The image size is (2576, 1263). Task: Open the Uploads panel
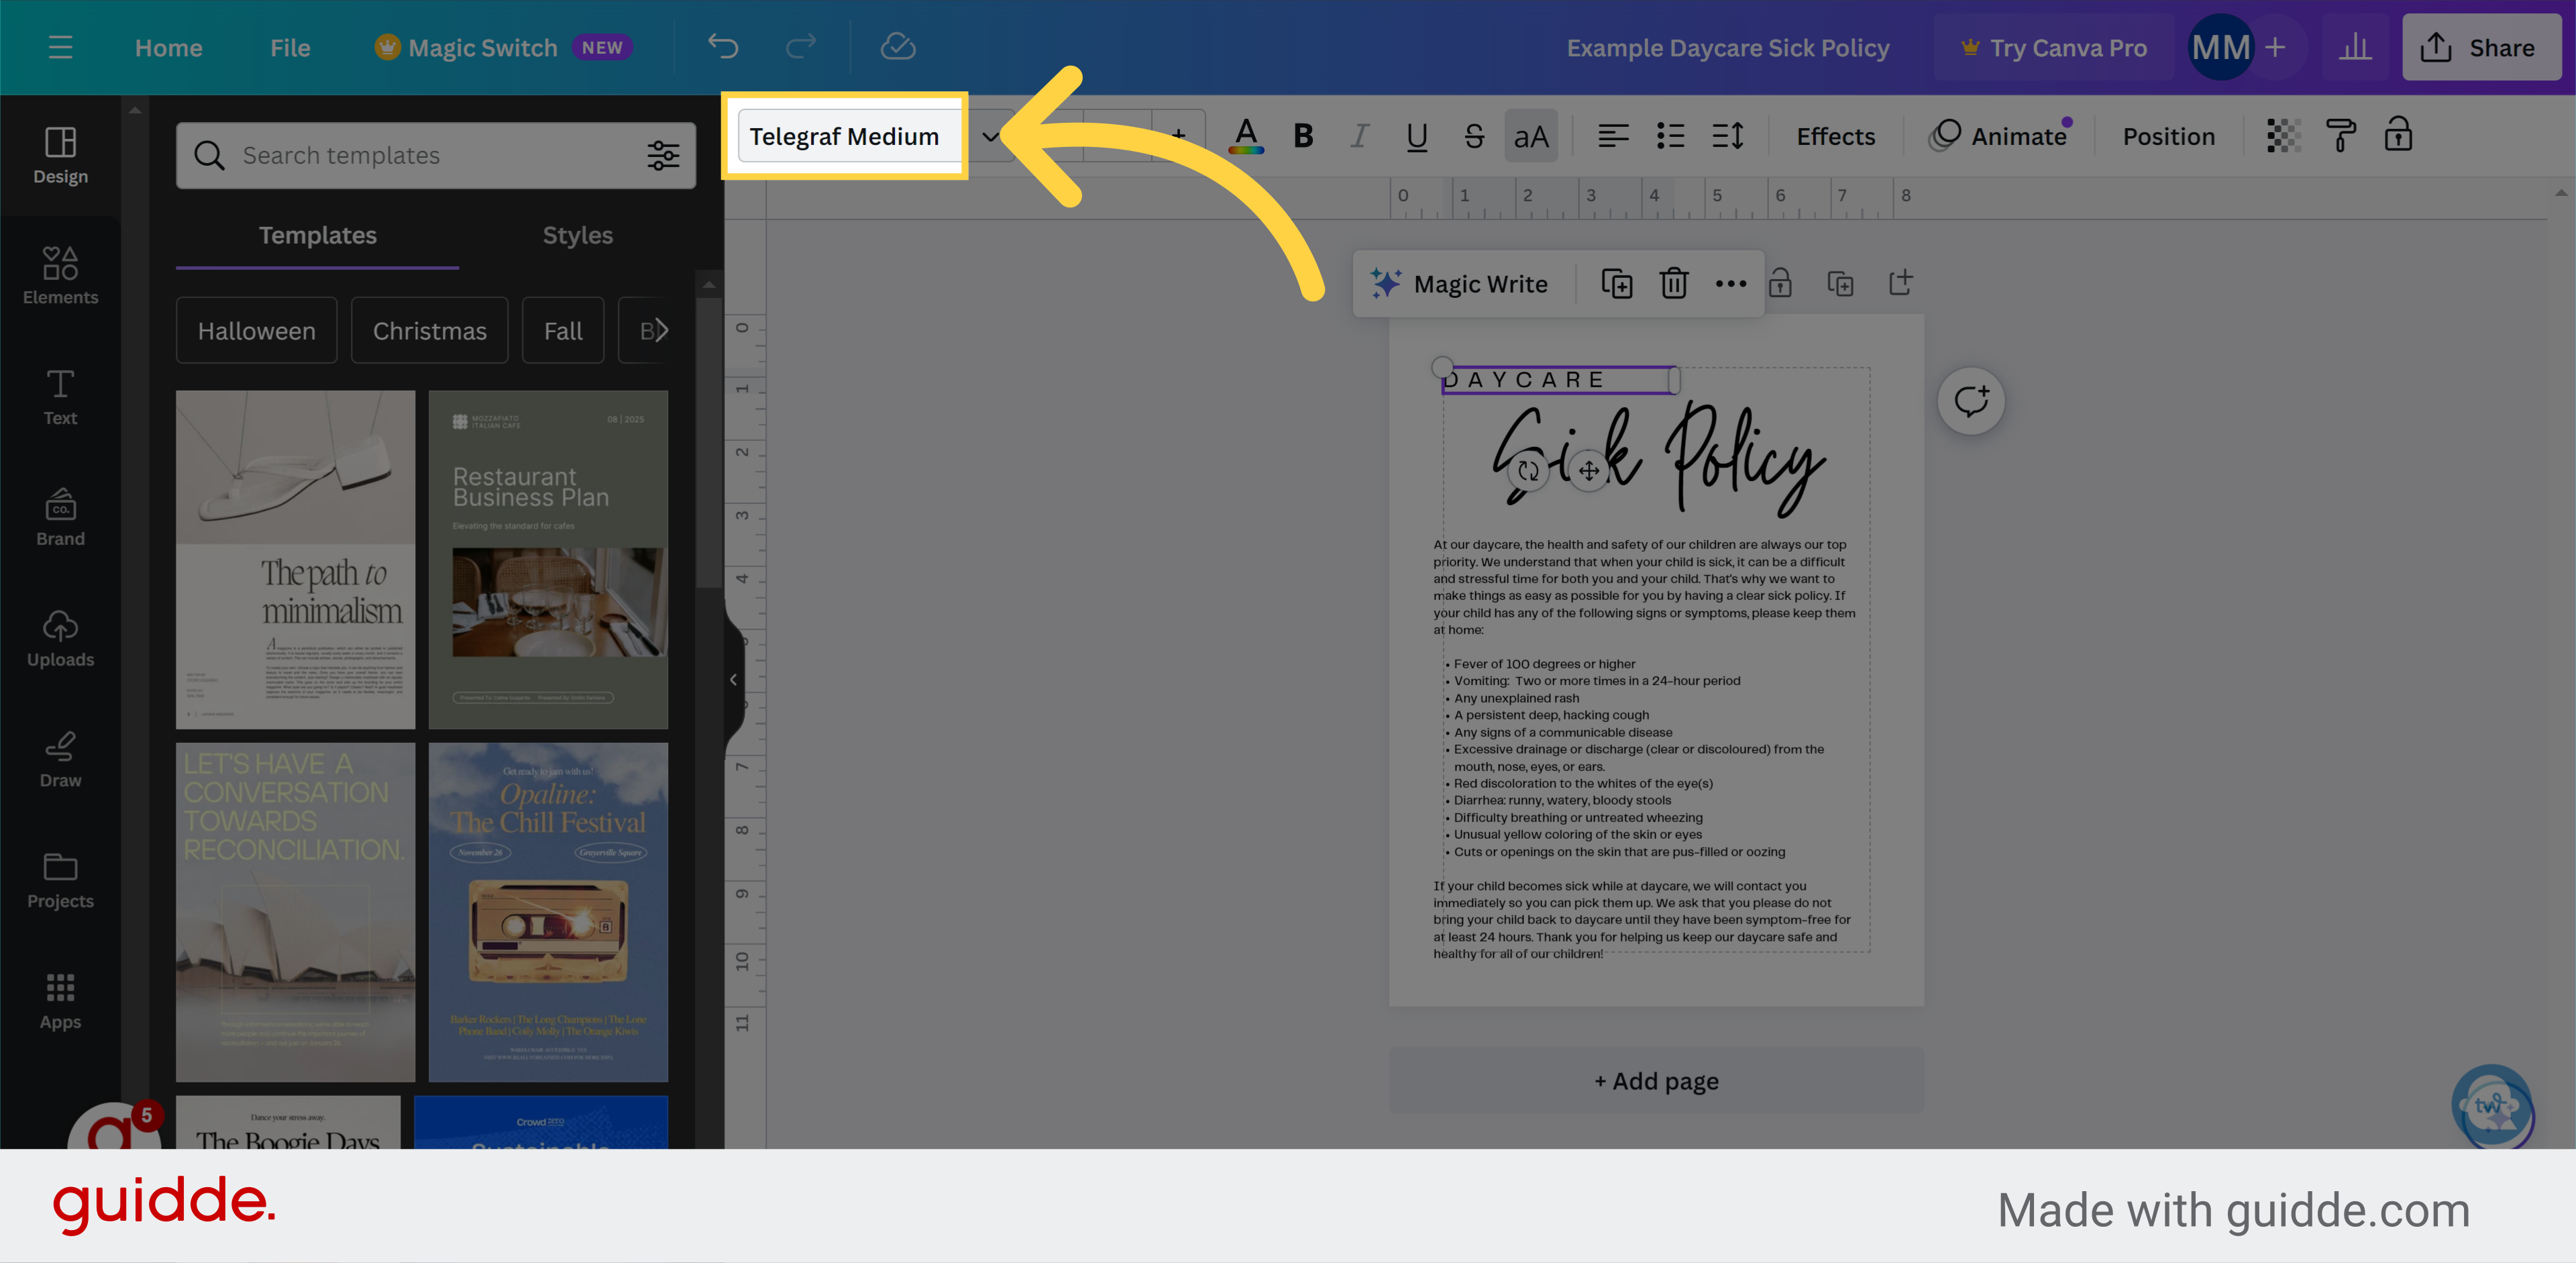coord(60,639)
